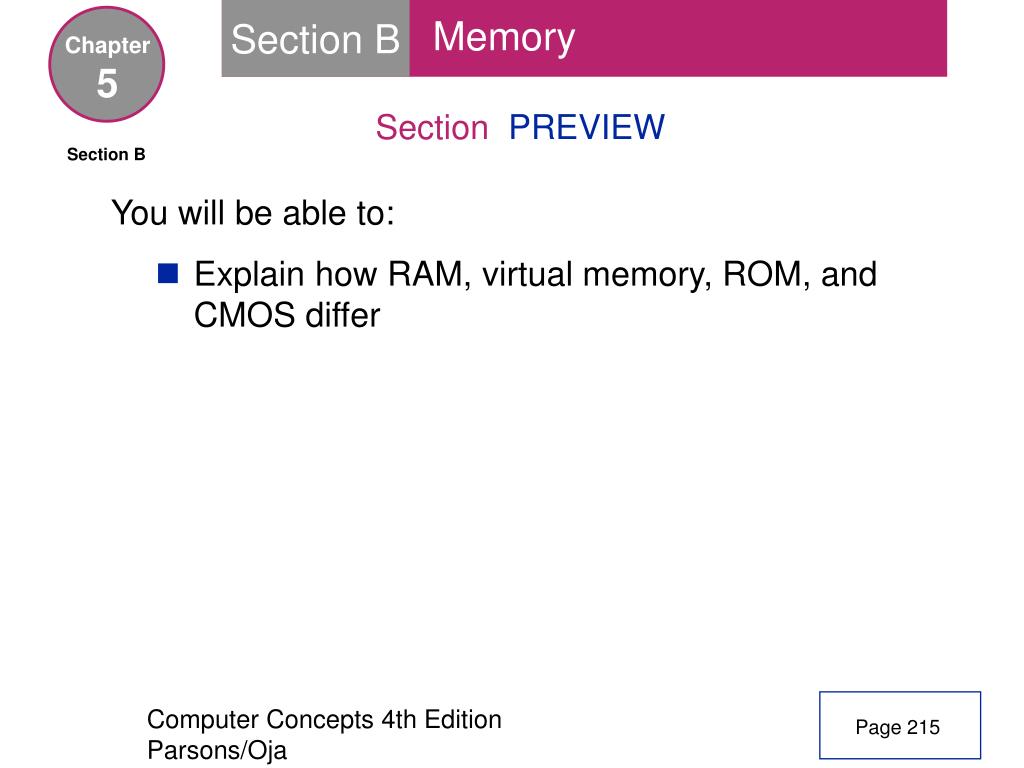Click the Computer Concepts 4th Edition footer
This screenshot has width=1024, height=768.
(x=324, y=720)
